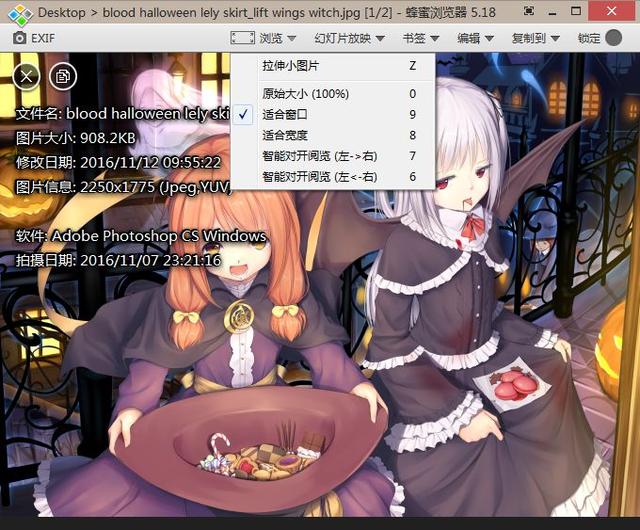The width and height of the screenshot is (640, 530).
Task: Close the EXIF info overlay
Action: coord(27,76)
